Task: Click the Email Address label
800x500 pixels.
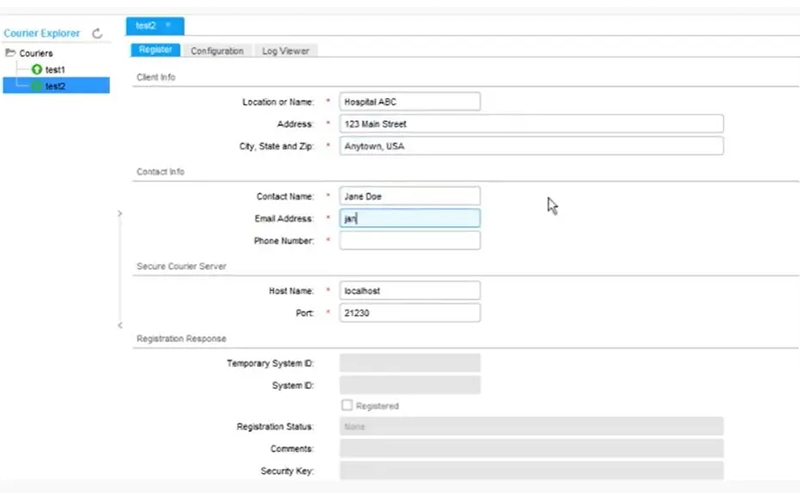Action: [284, 218]
